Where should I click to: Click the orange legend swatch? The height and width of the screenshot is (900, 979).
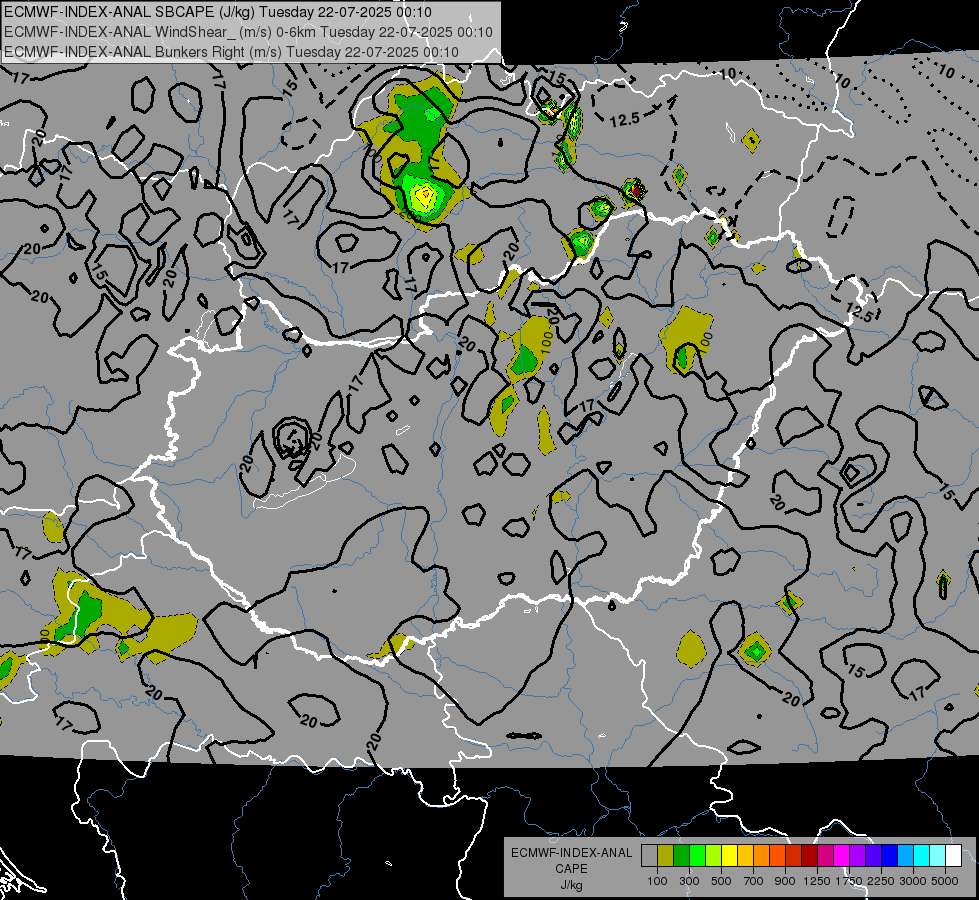click(761, 856)
